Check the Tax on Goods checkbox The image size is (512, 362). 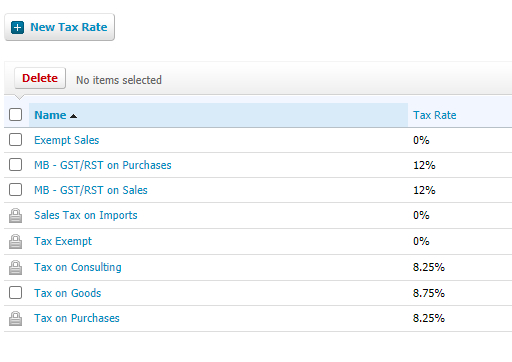click(16, 293)
